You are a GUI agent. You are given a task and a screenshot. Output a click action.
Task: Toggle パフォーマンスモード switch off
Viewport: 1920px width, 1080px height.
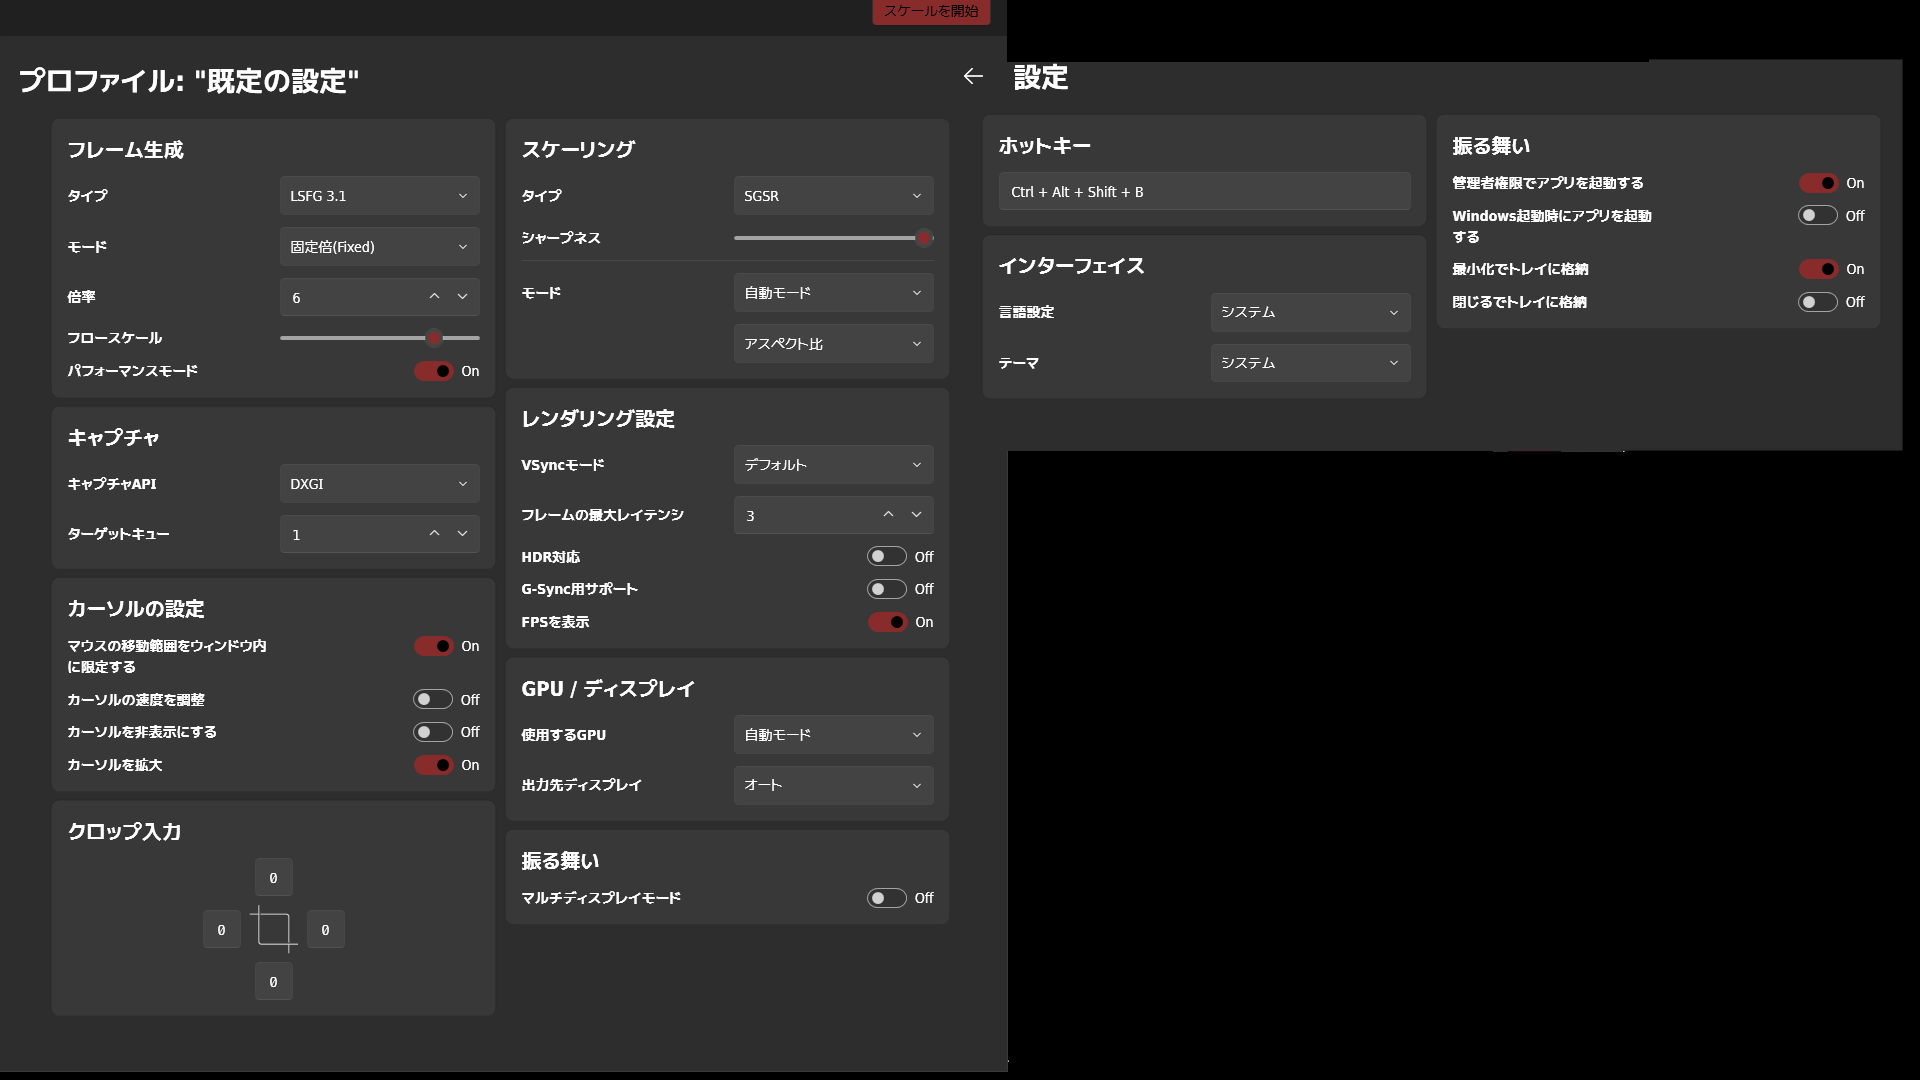tap(434, 371)
